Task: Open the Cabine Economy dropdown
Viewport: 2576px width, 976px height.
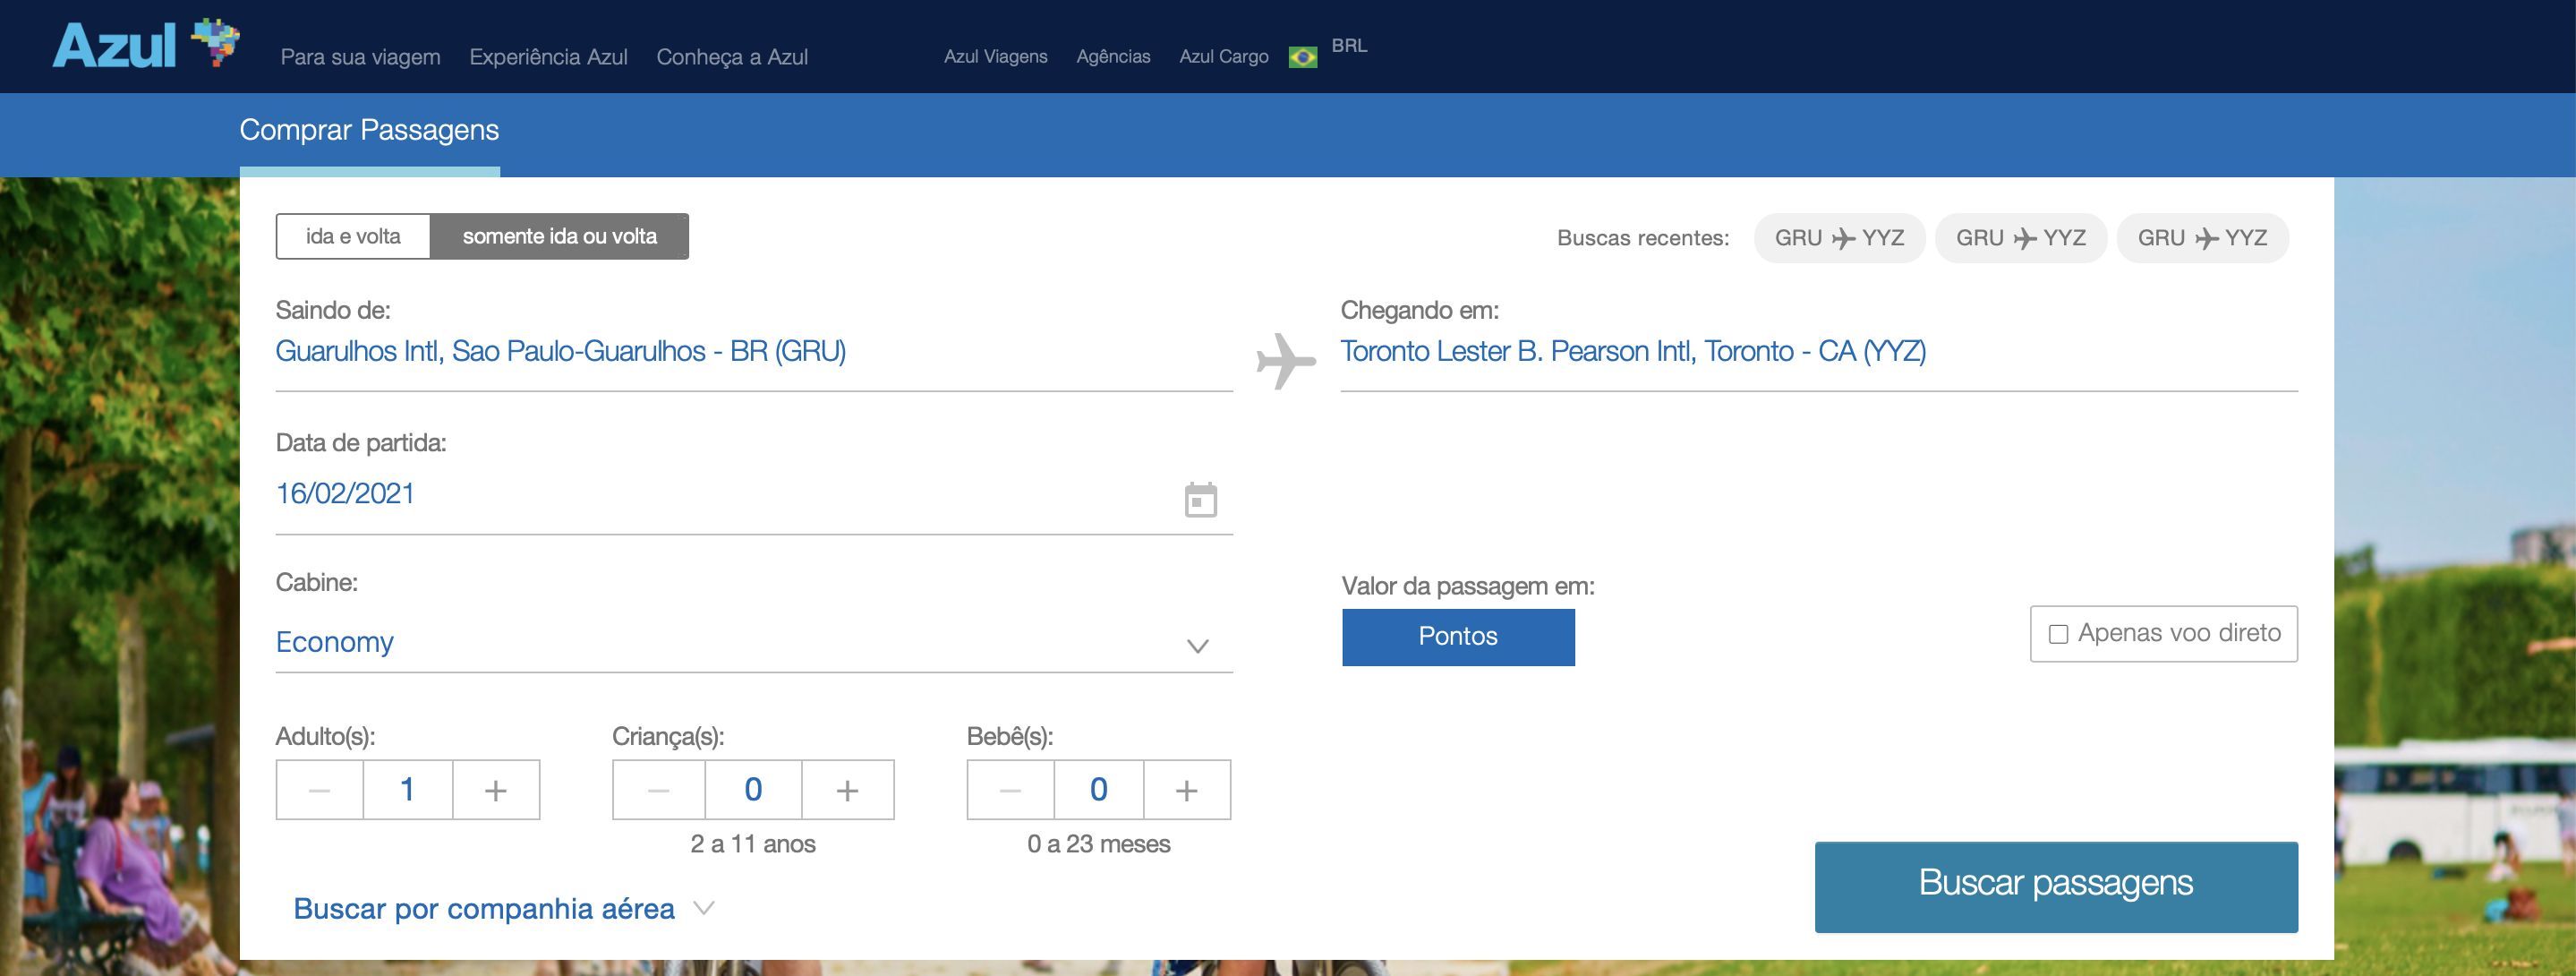Action: (x=753, y=642)
